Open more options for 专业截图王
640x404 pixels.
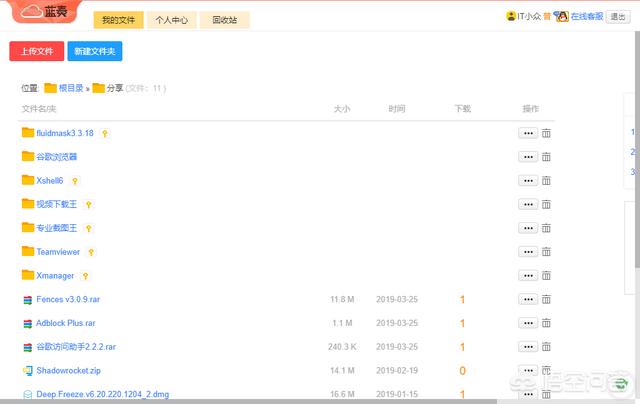coord(528,228)
